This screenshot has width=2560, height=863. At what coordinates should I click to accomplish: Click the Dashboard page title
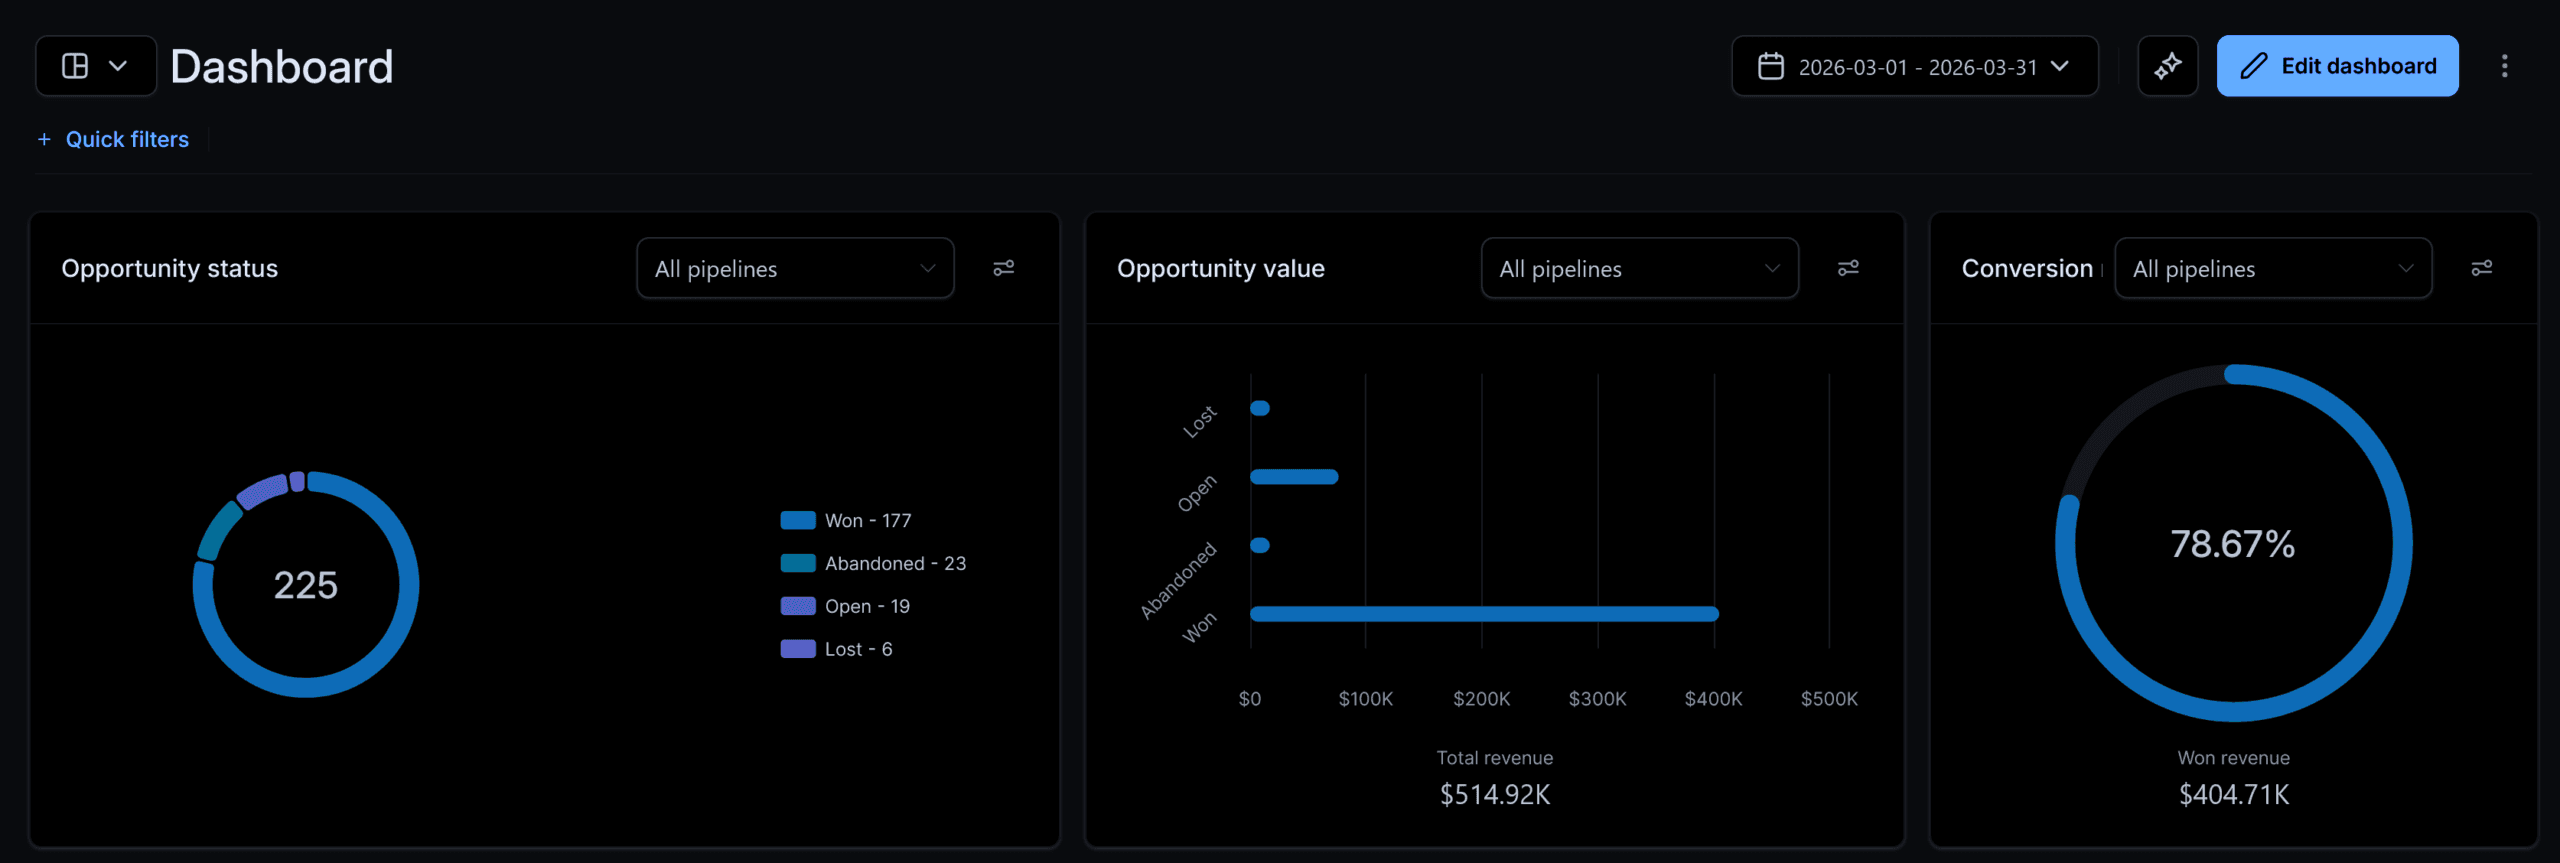click(282, 67)
